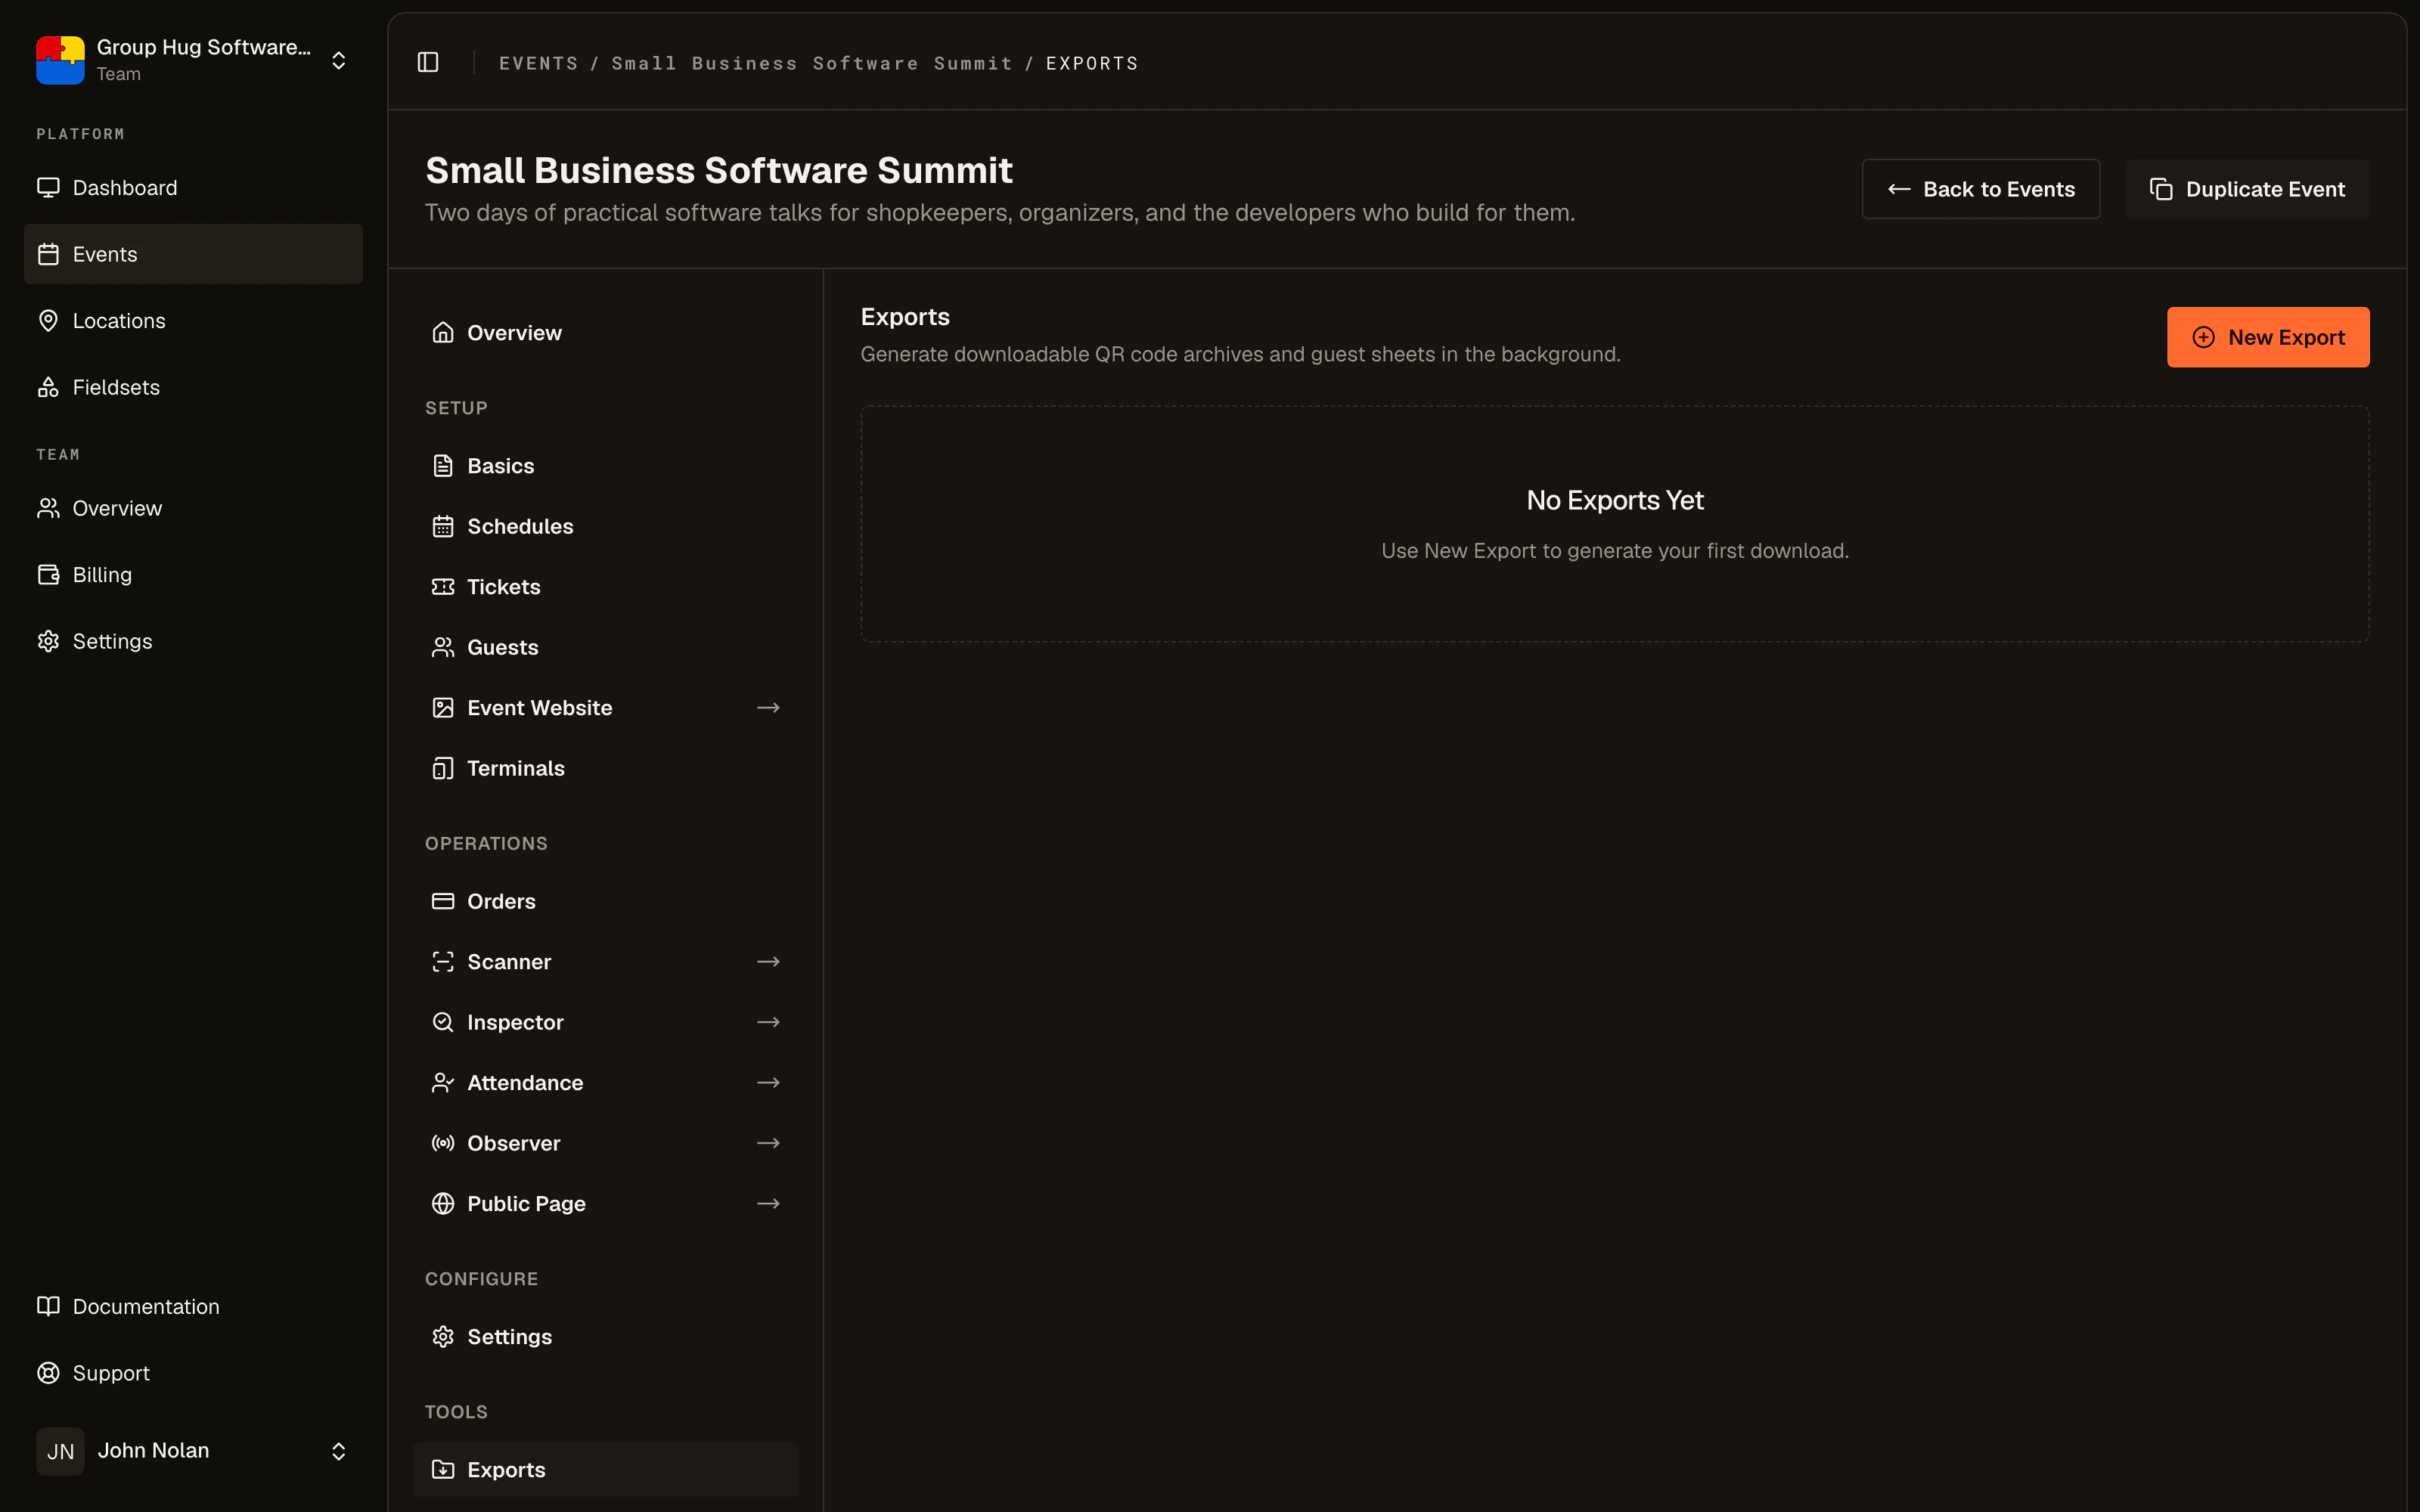Click the Terminals device icon
2420x1512 pixels.
coord(443,768)
